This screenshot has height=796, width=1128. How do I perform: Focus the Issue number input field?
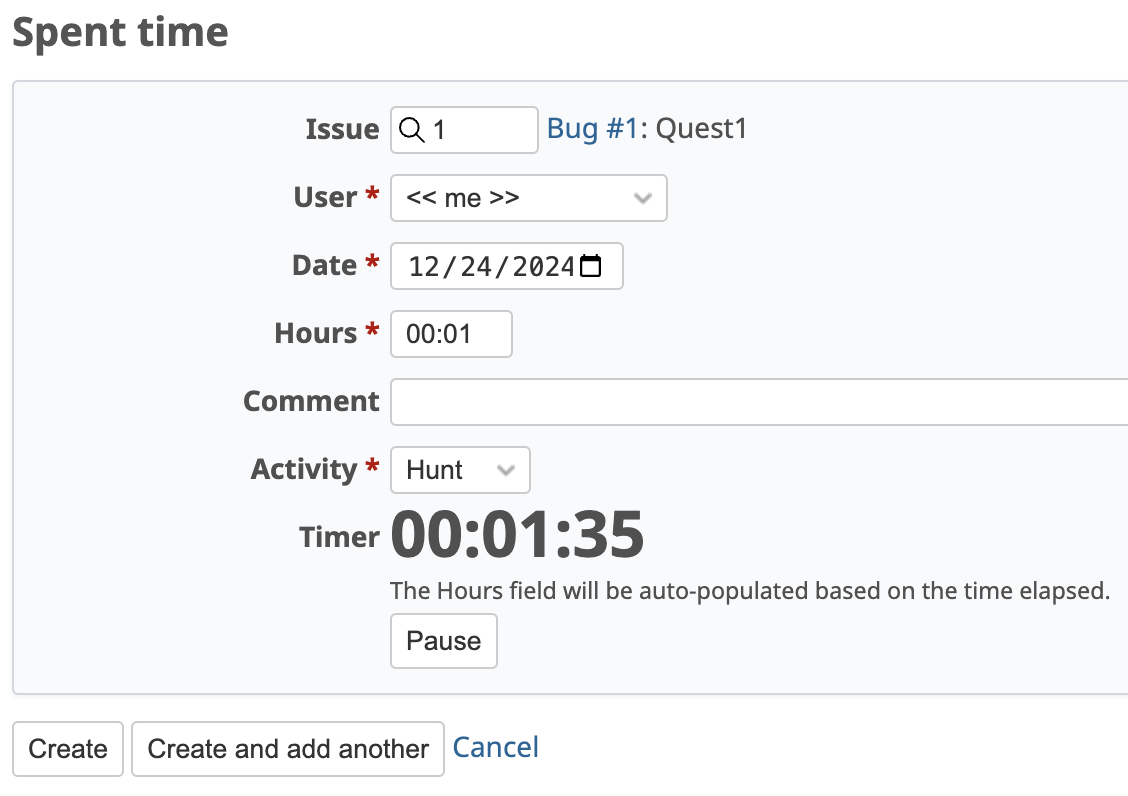pos(464,130)
